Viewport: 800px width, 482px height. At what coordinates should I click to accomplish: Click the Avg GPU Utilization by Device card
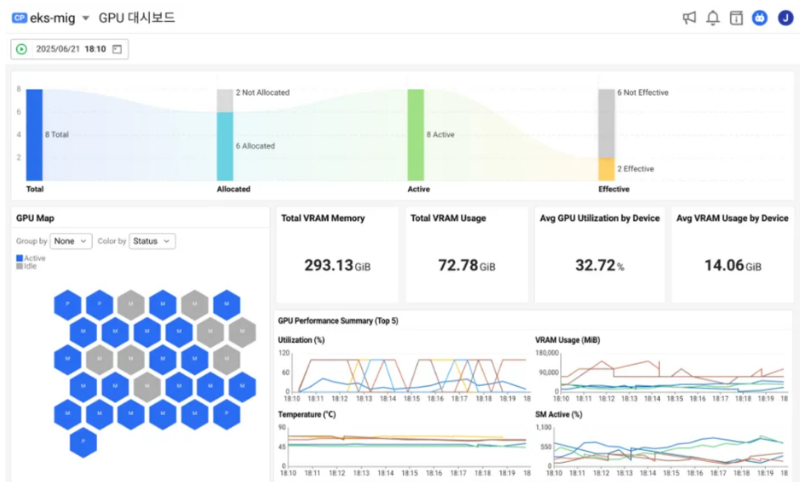click(599, 254)
